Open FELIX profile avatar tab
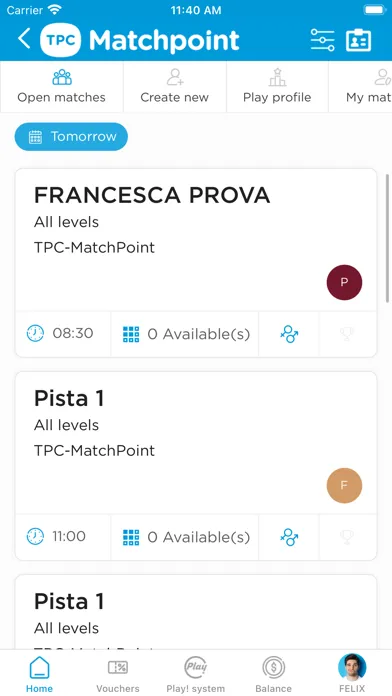Viewport: 392px width, 696px height. [352, 674]
